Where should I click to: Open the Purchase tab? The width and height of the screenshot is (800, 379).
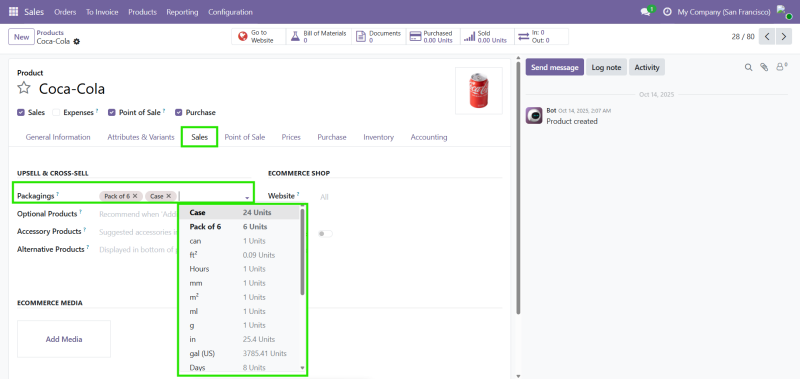coord(332,137)
